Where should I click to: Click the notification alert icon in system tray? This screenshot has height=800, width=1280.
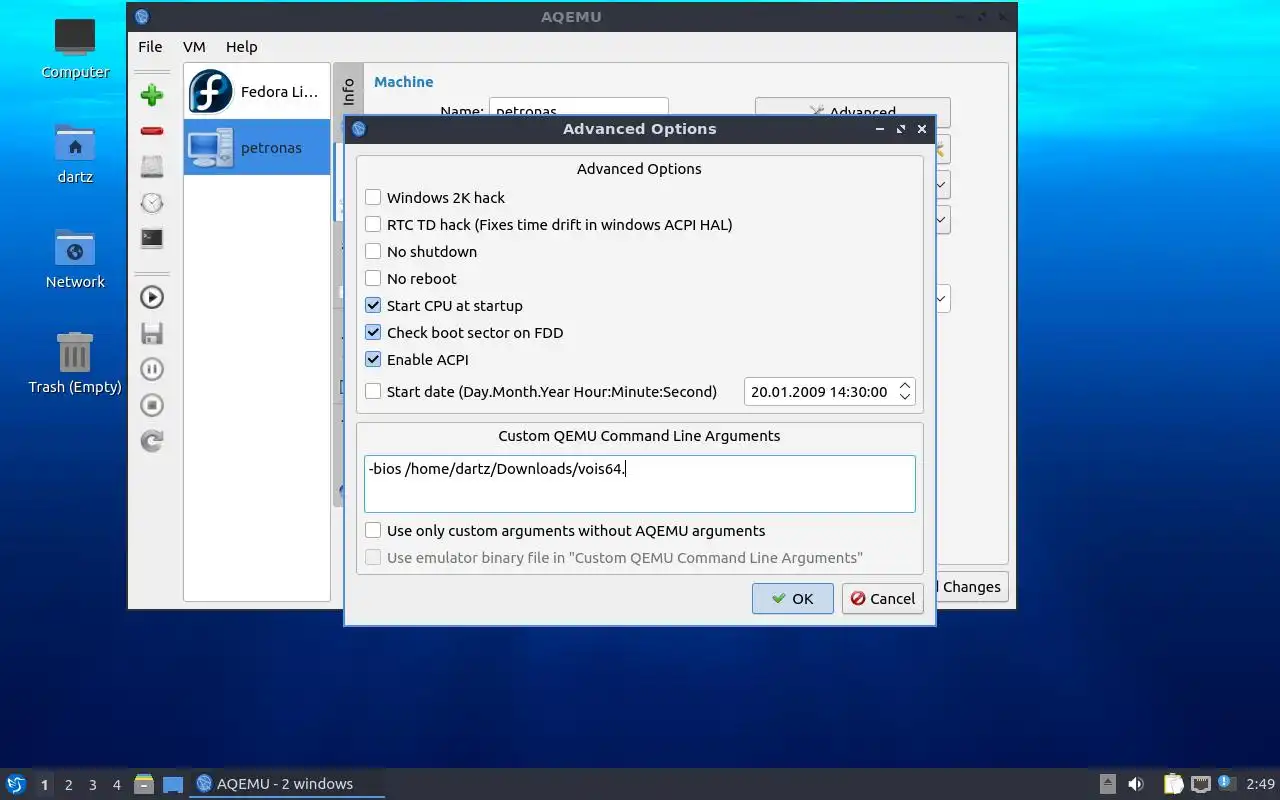click(1227, 784)
